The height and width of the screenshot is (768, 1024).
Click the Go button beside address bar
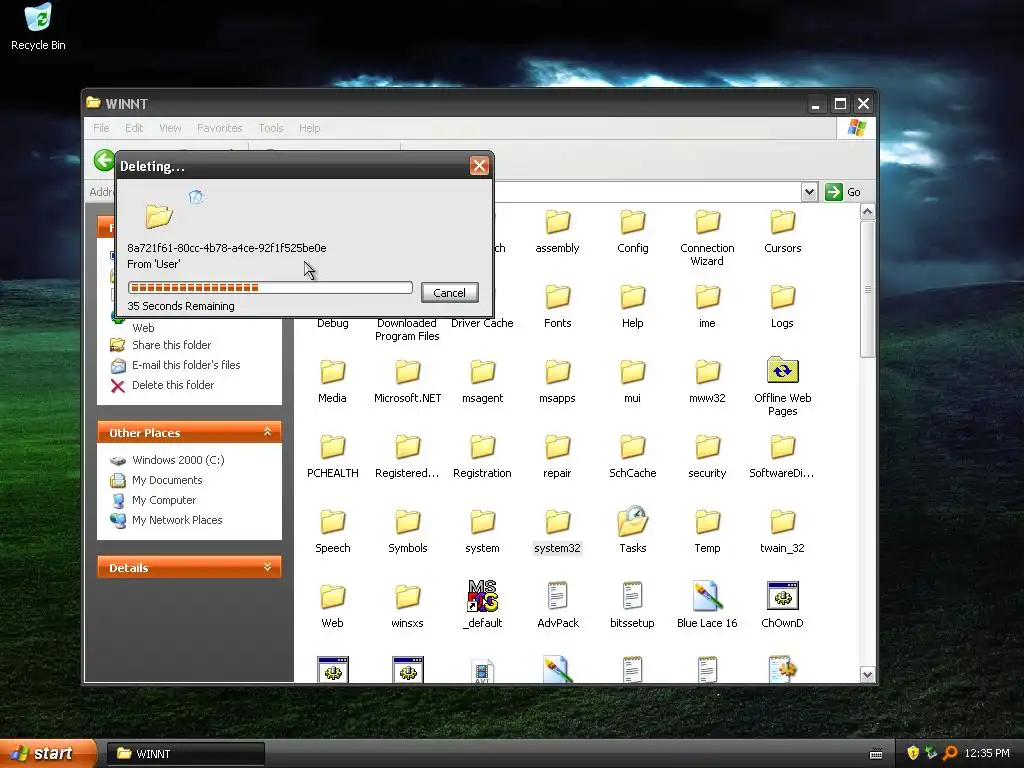click(x=843, y=192)
